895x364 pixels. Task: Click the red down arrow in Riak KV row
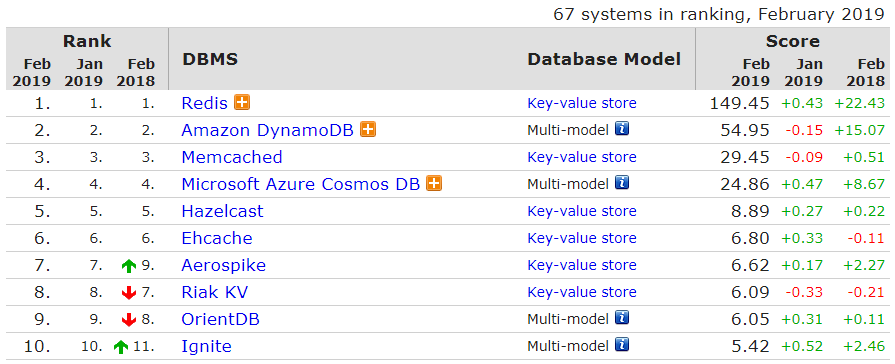[x=128, y=293]
